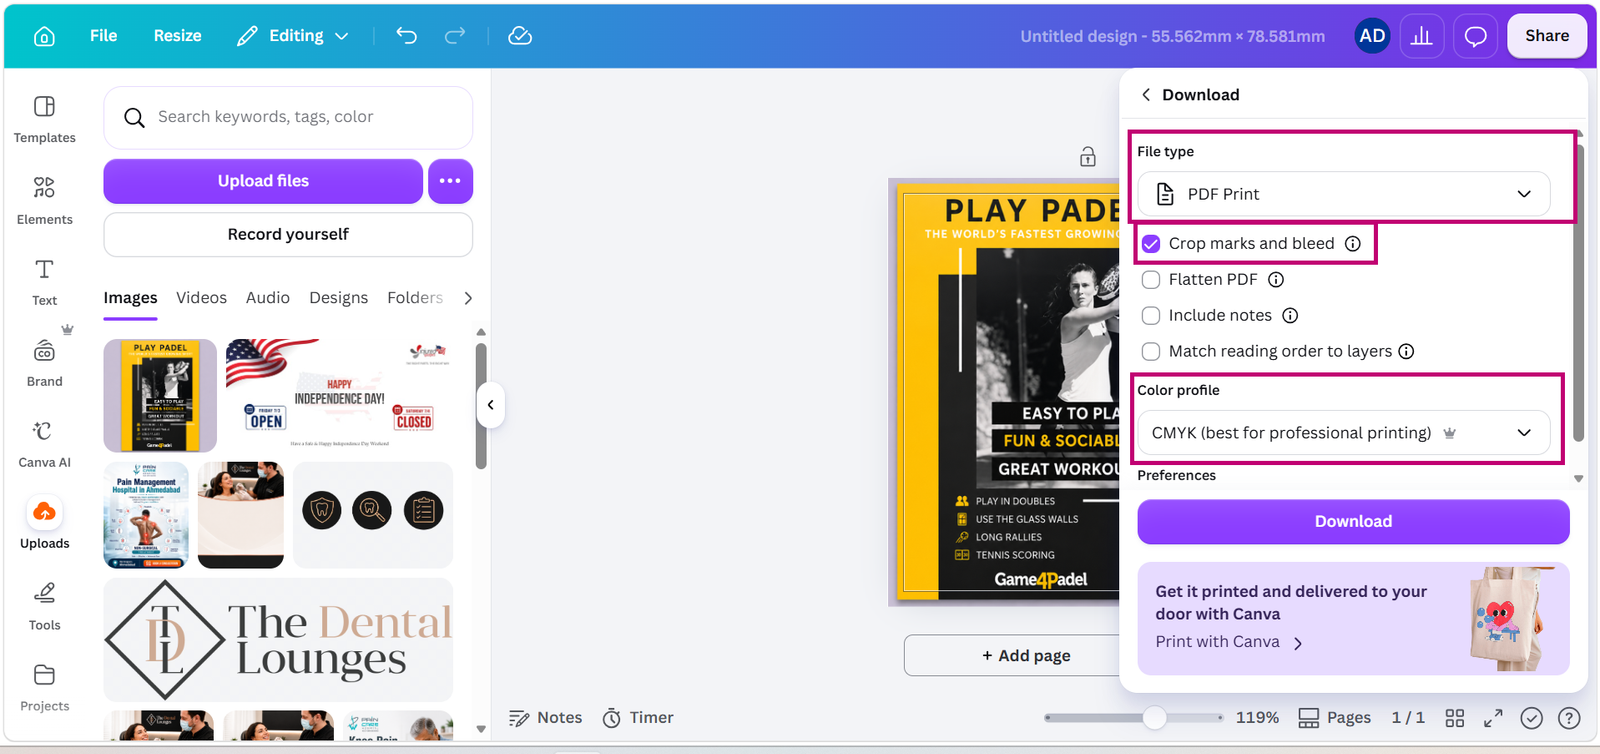This screenshot has height=754, width=1600.
Task: Open the Timer tool
Action: 638,718
